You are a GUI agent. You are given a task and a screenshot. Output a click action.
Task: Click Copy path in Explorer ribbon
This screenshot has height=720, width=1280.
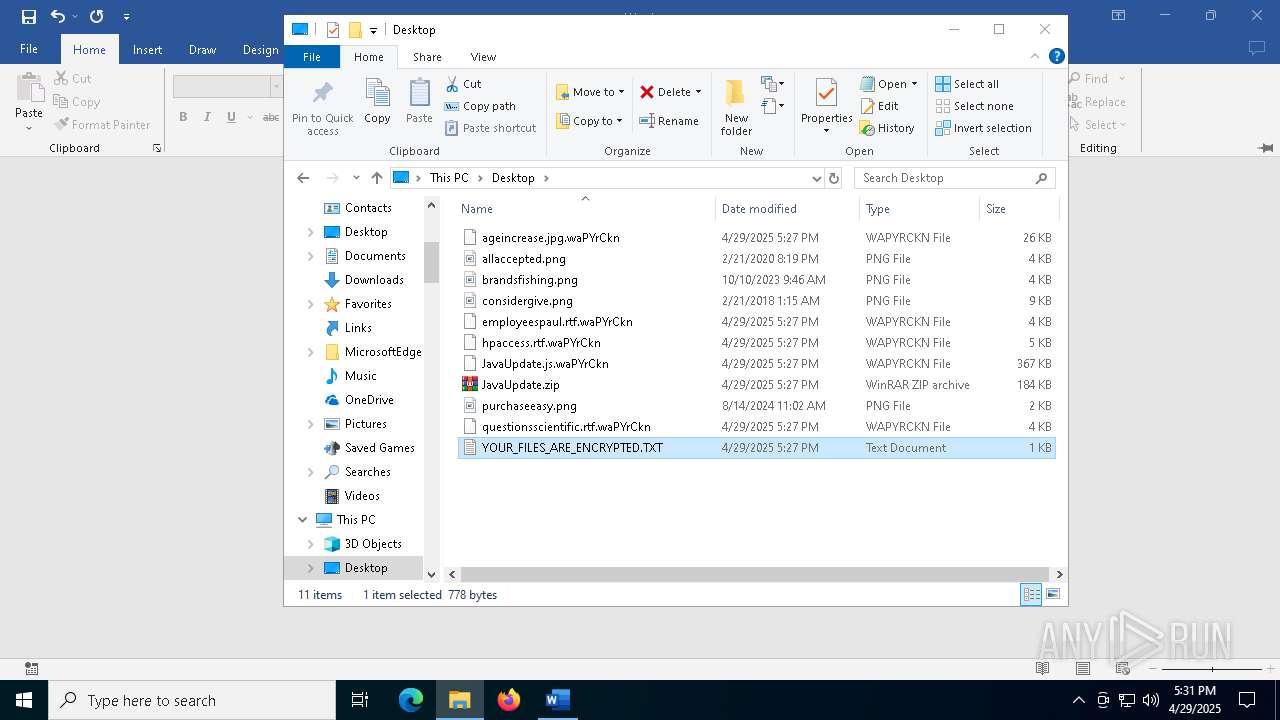pyautogui.click(x=480, y=106)
